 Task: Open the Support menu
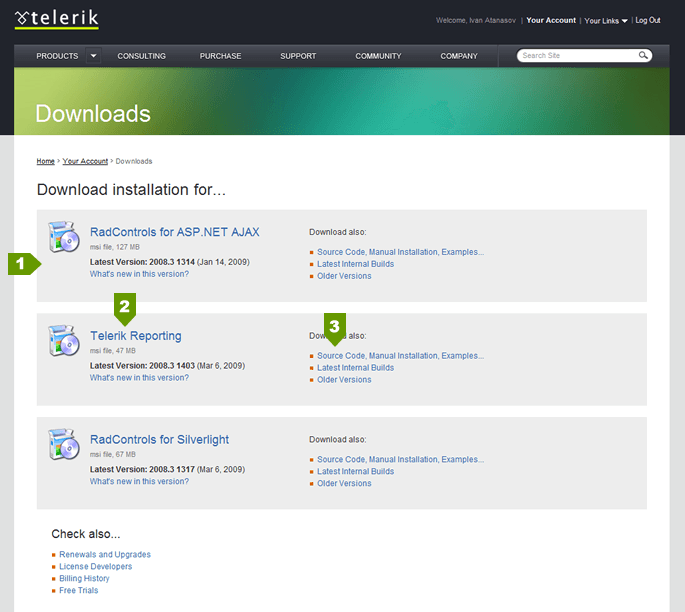pyautogui.click(x=298, y=56)
